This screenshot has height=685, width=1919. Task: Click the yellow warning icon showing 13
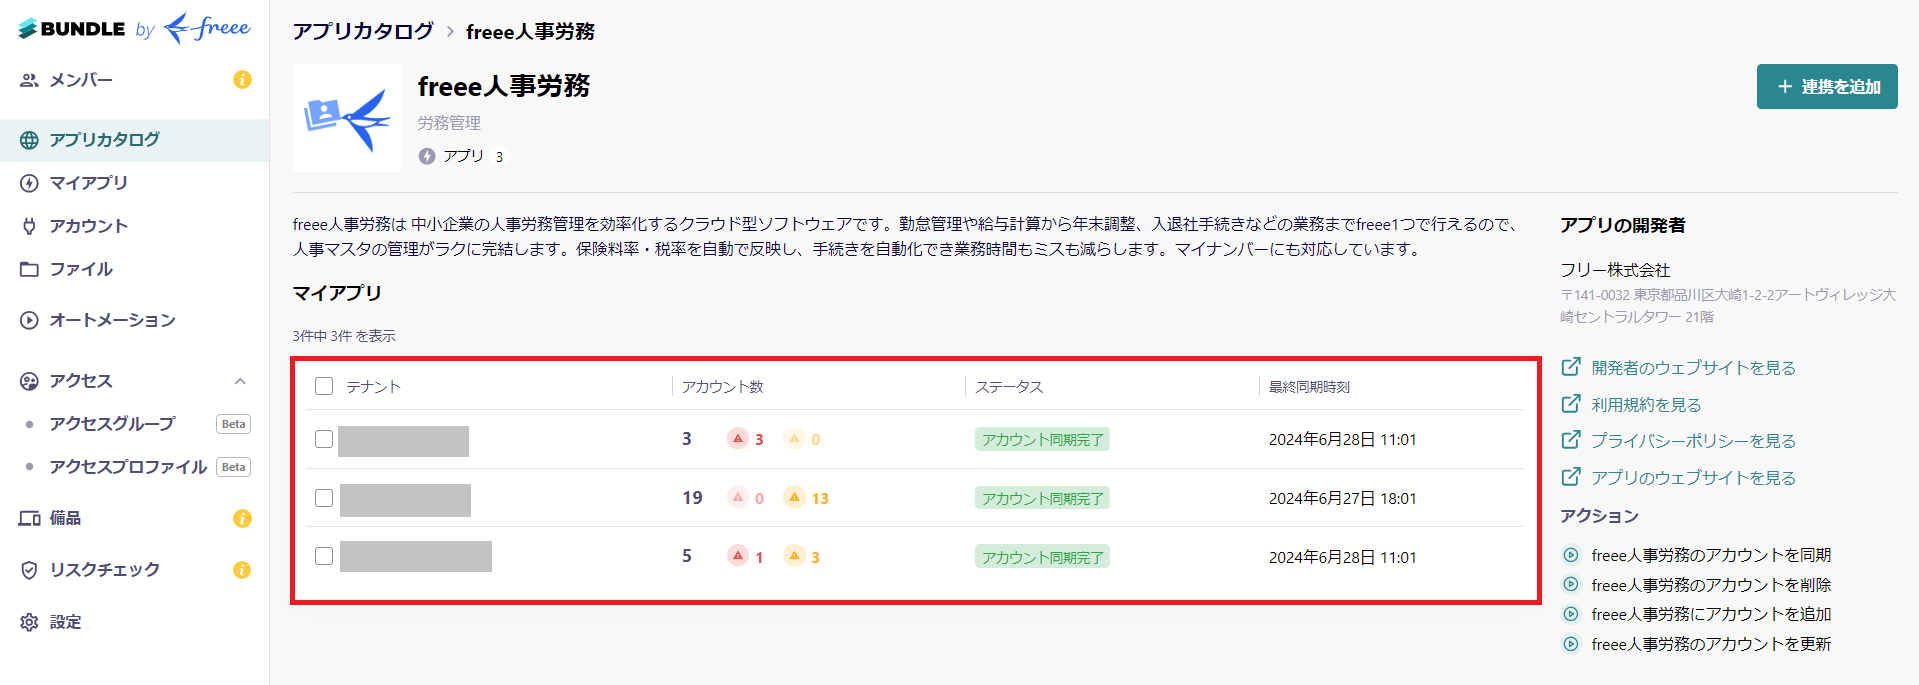[794, 497]
